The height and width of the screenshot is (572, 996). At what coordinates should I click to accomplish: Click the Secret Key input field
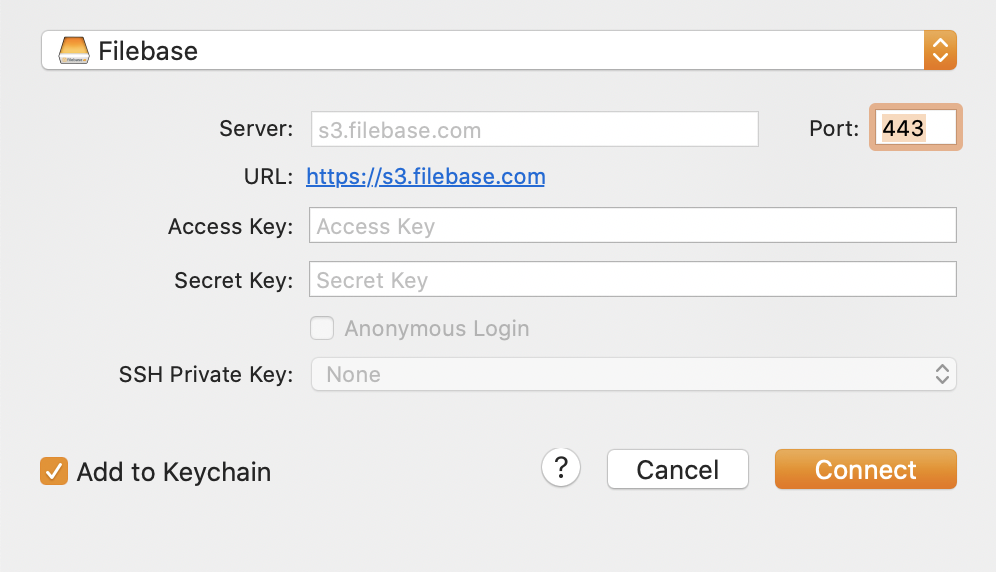633,279
